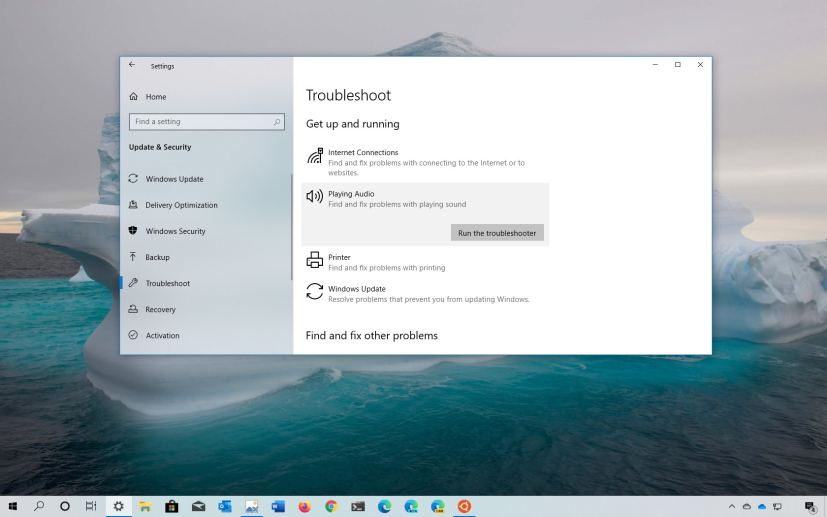
Task: Open Delivery Optimization settings page
Action: 181,205
